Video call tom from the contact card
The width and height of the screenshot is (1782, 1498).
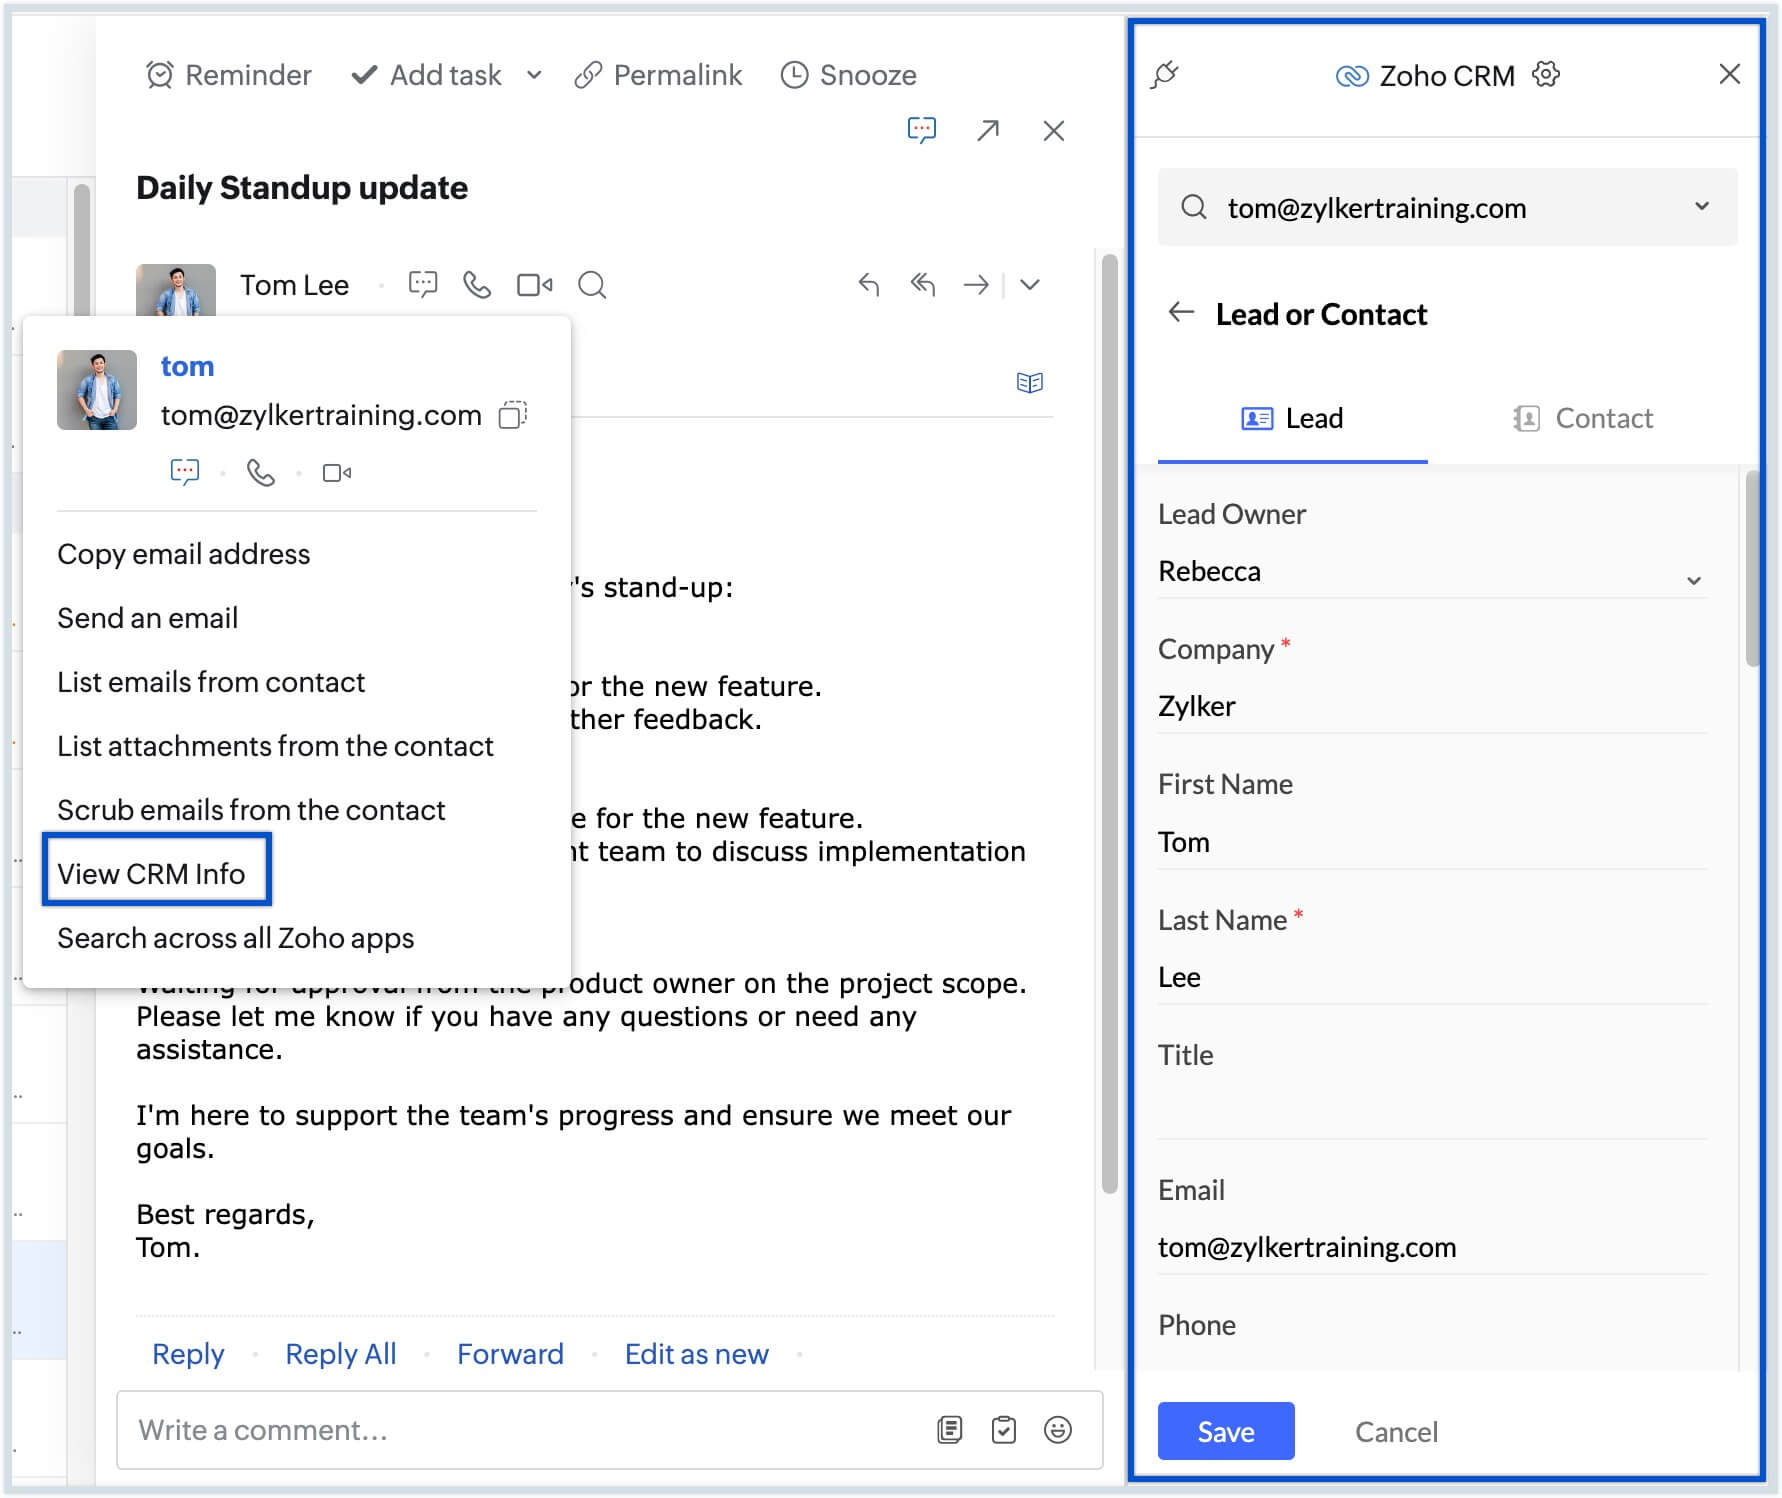pos(337,472)
